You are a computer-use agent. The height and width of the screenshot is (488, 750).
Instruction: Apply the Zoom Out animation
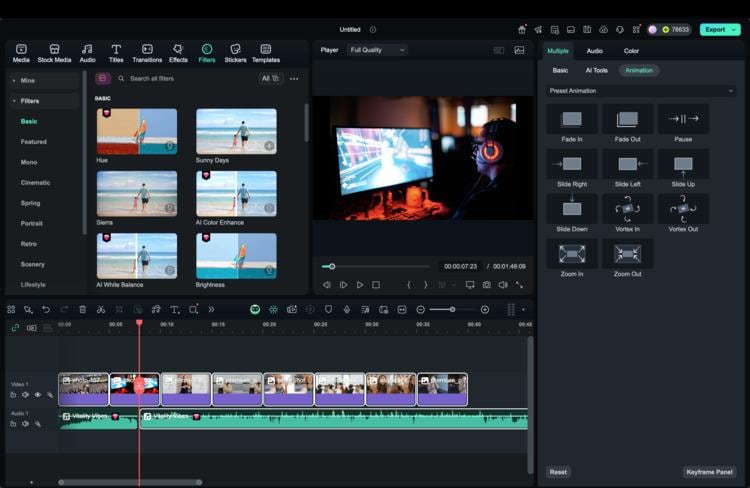[627, 254]
